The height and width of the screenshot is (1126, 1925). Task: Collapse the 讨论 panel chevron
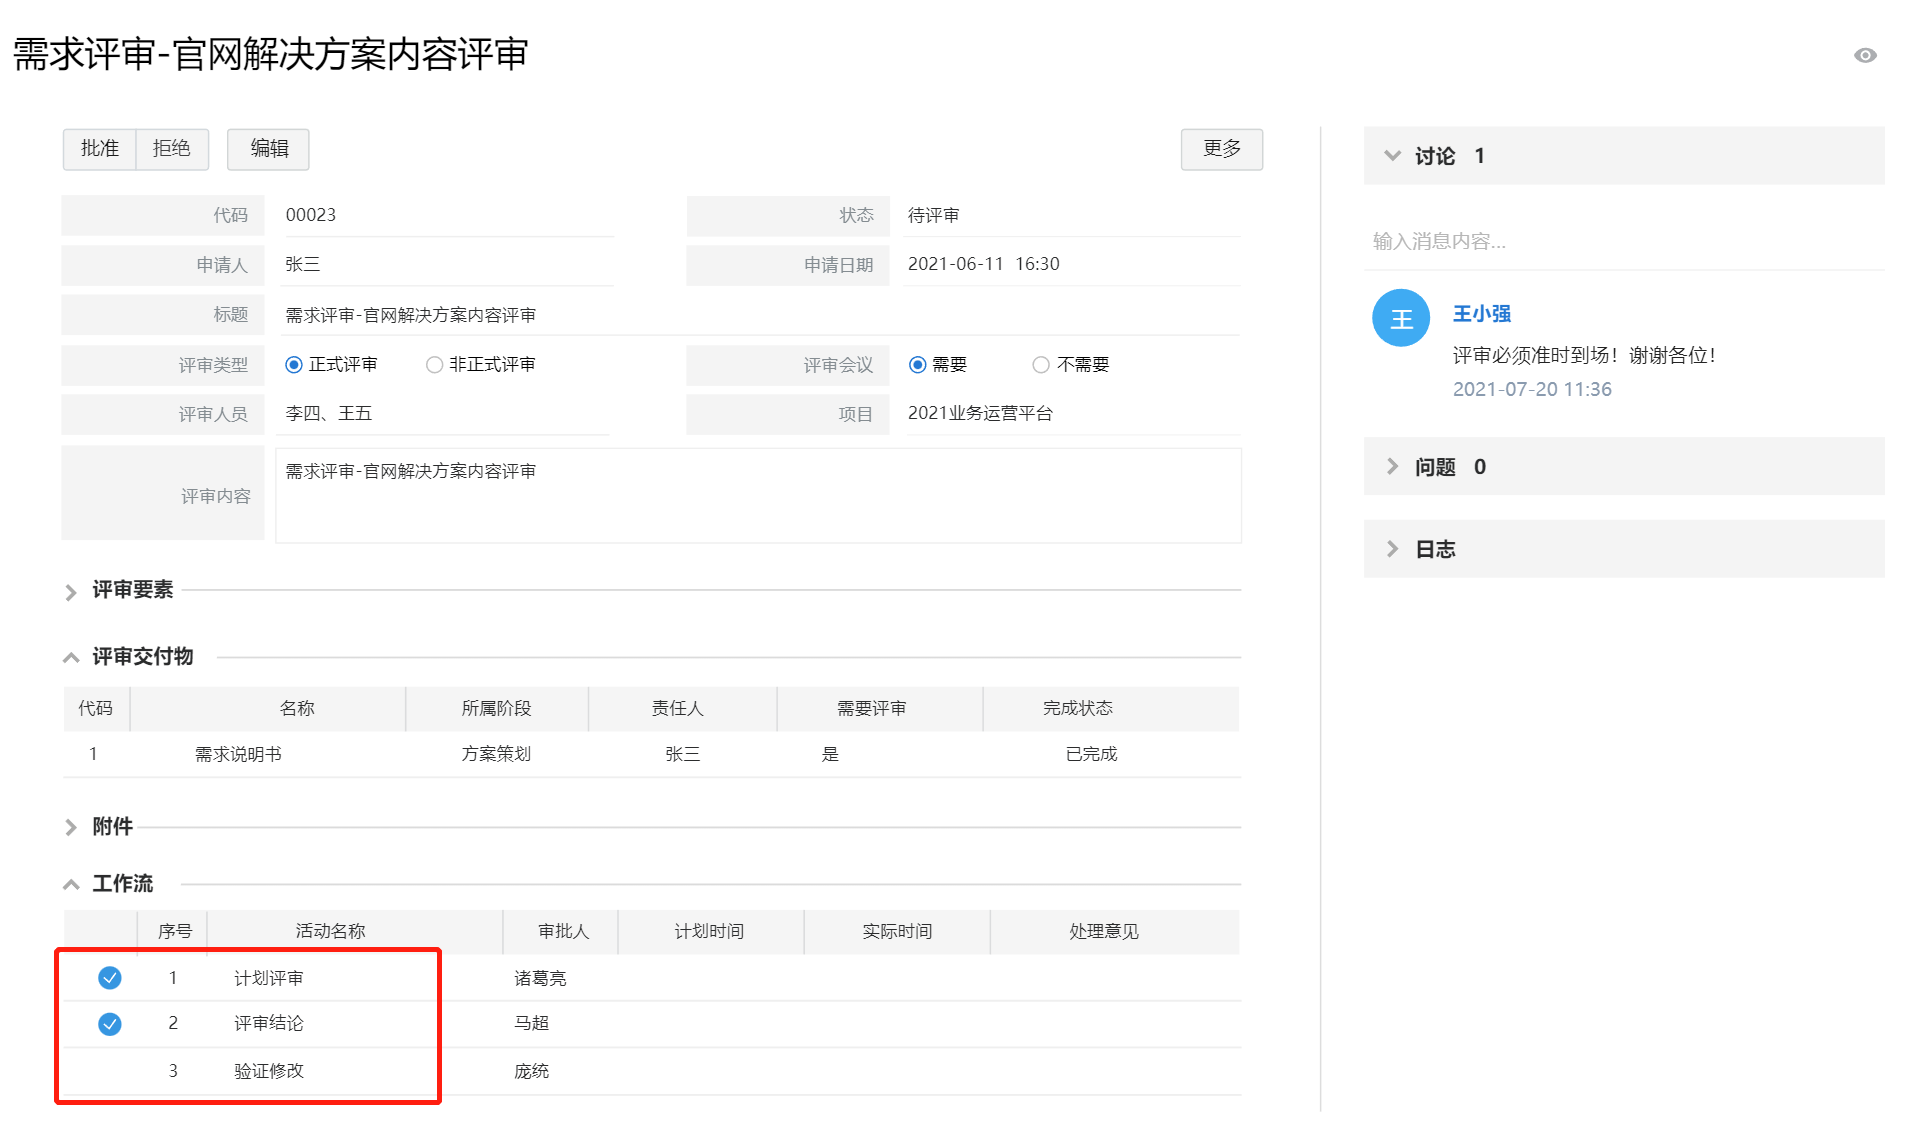1392,155
